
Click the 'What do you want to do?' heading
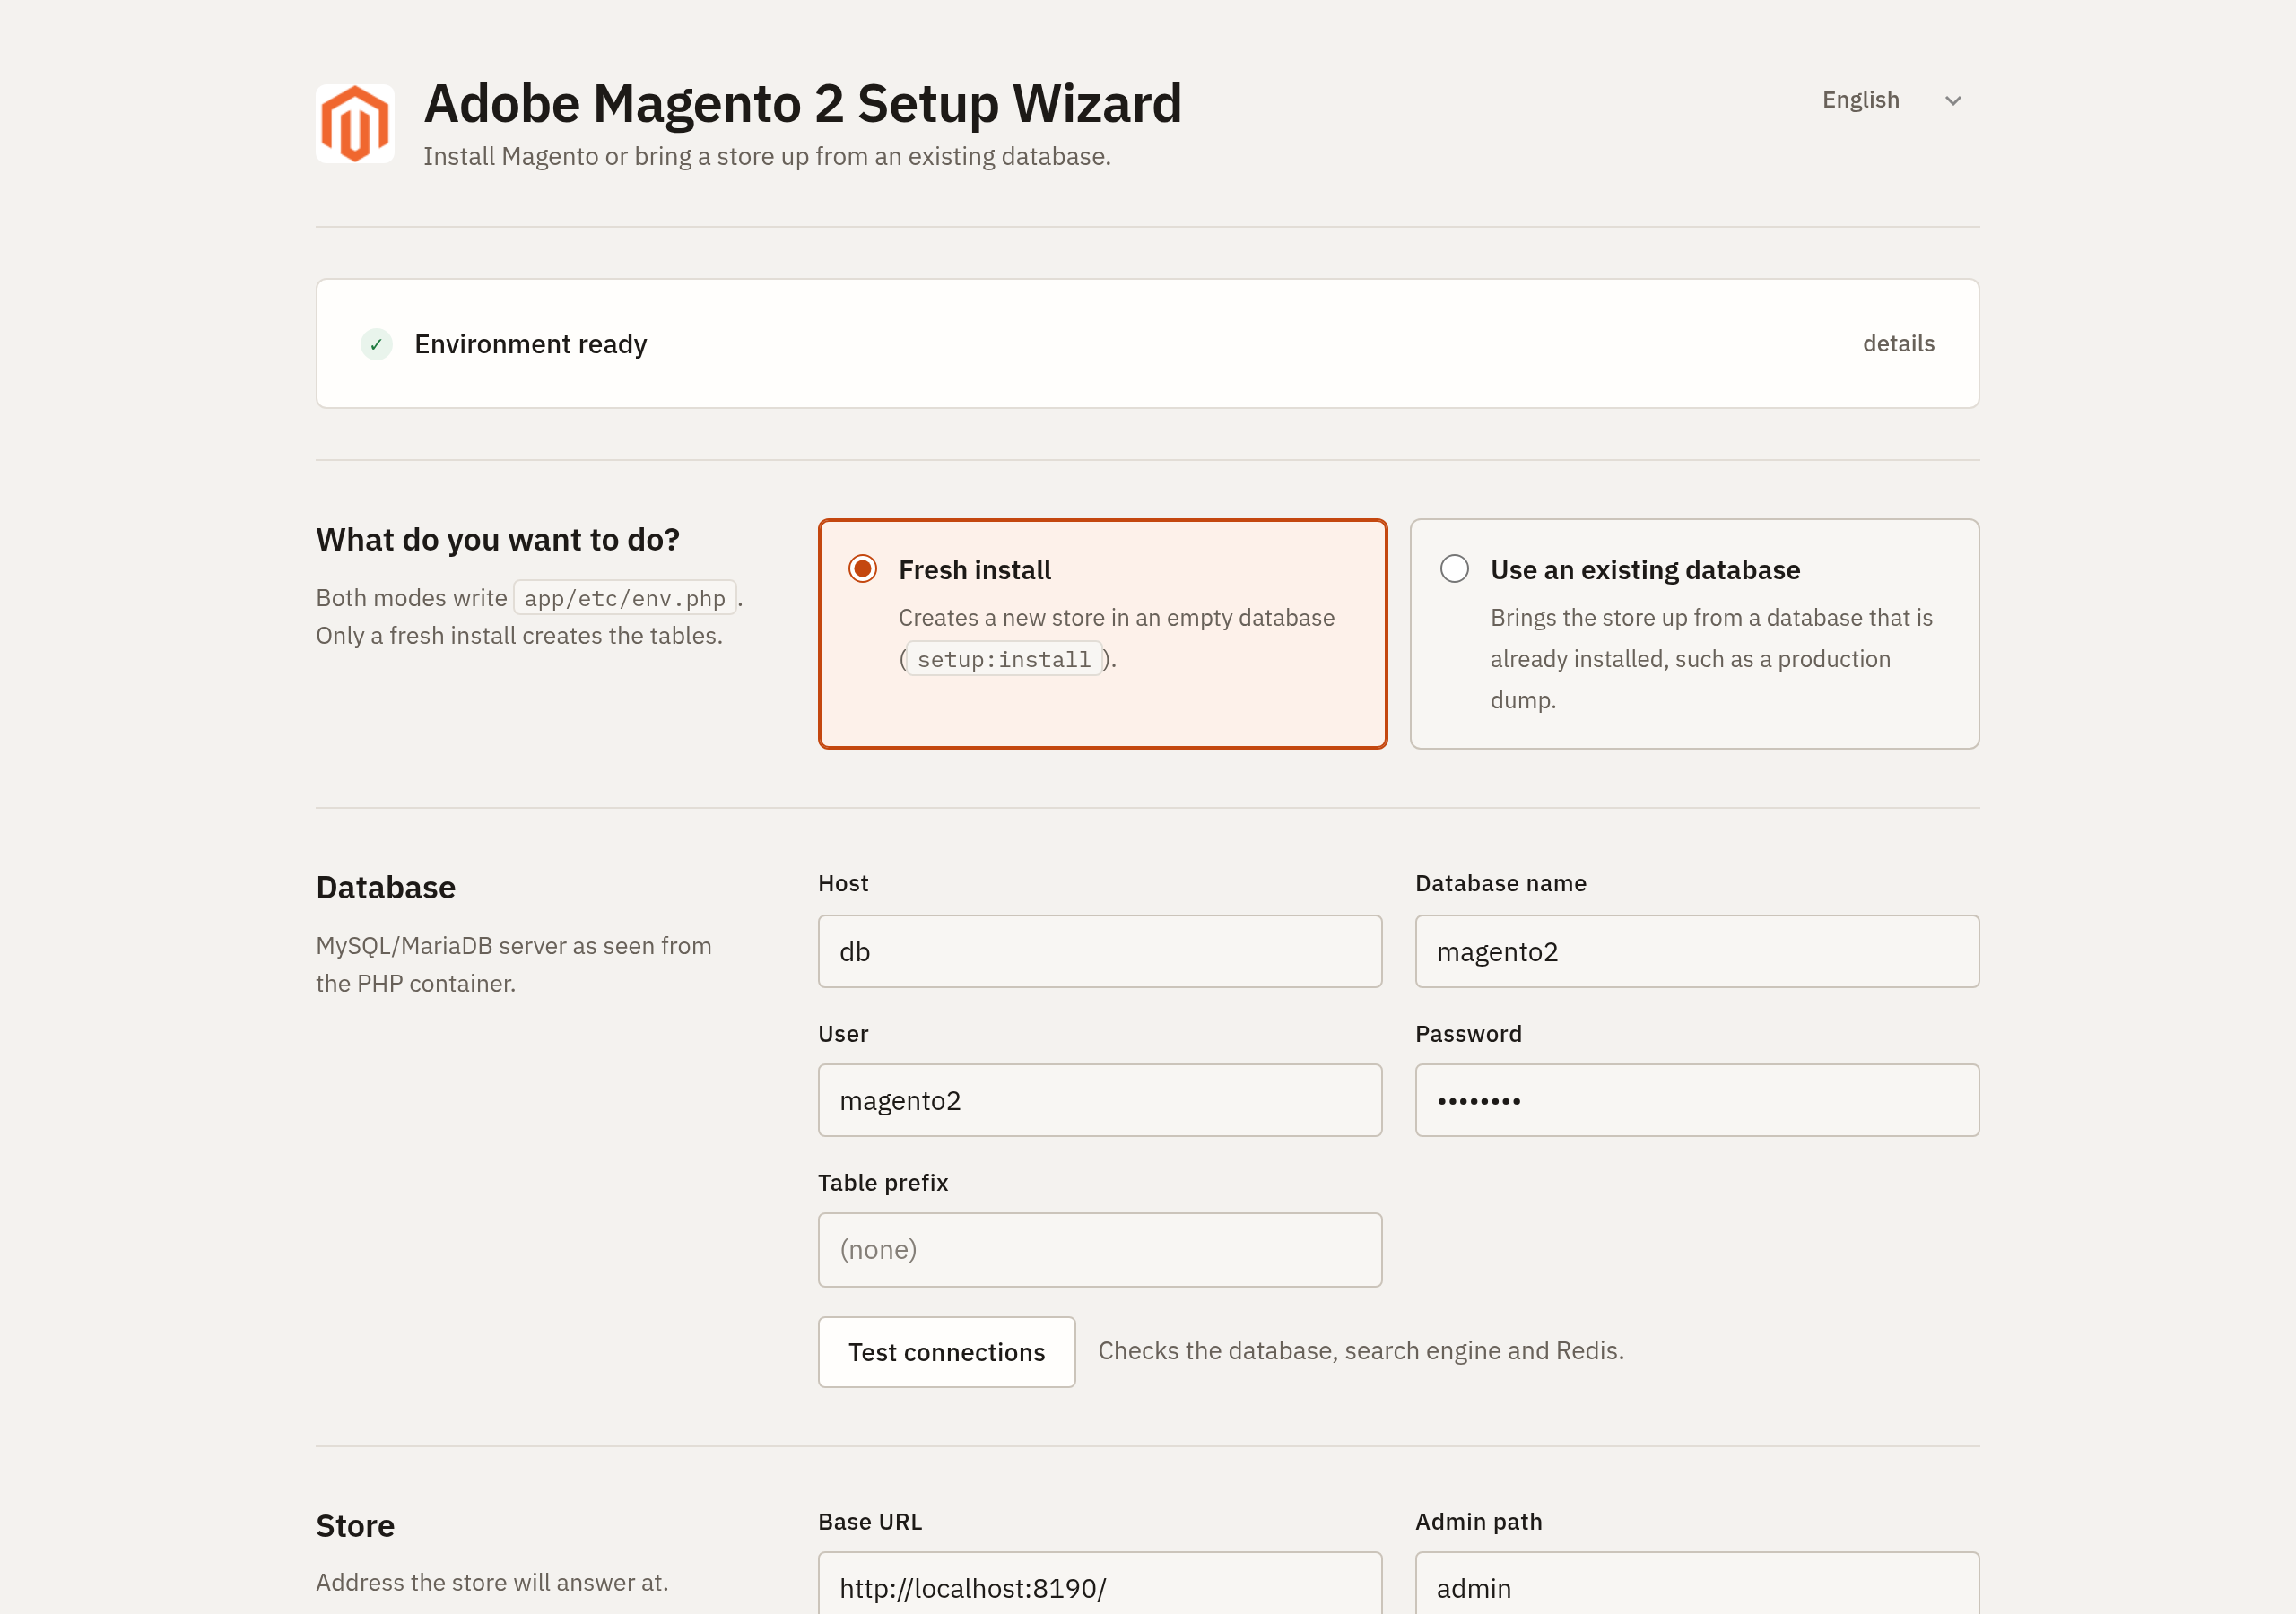(498, 540)
